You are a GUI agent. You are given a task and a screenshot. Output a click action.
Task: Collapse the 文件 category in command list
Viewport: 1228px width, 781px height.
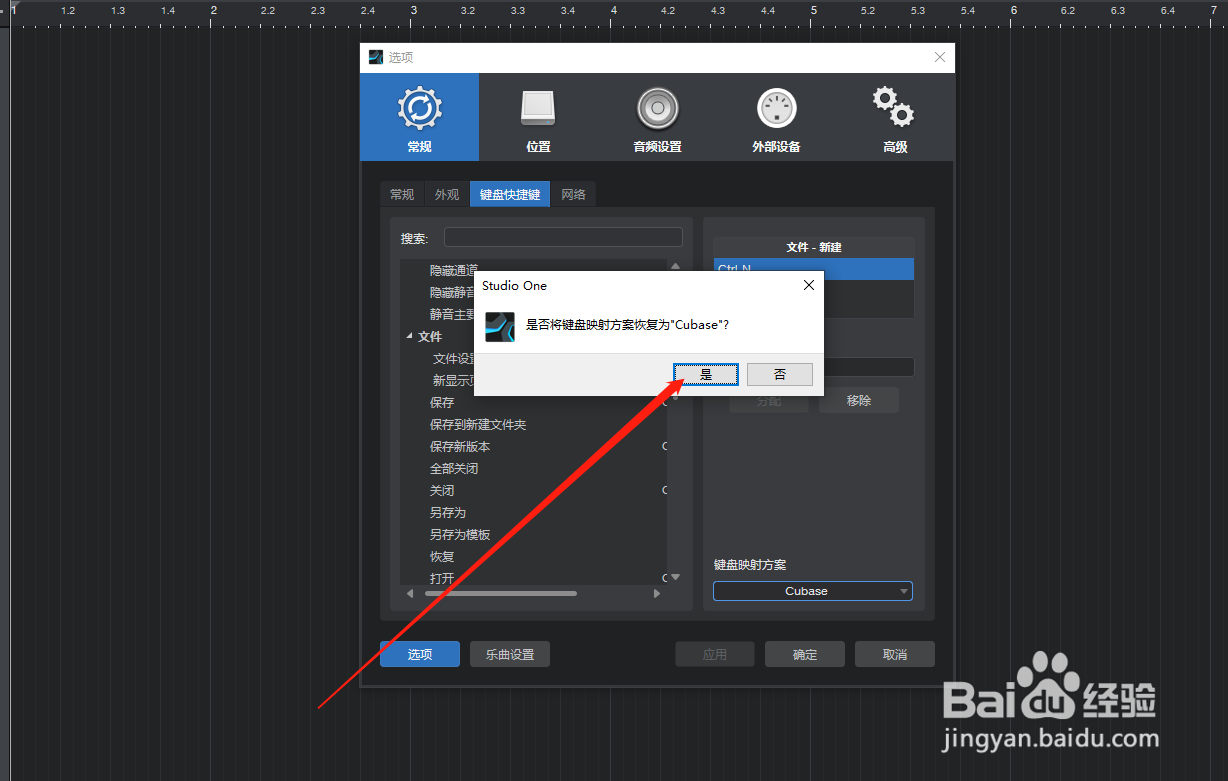pos(409,336)
